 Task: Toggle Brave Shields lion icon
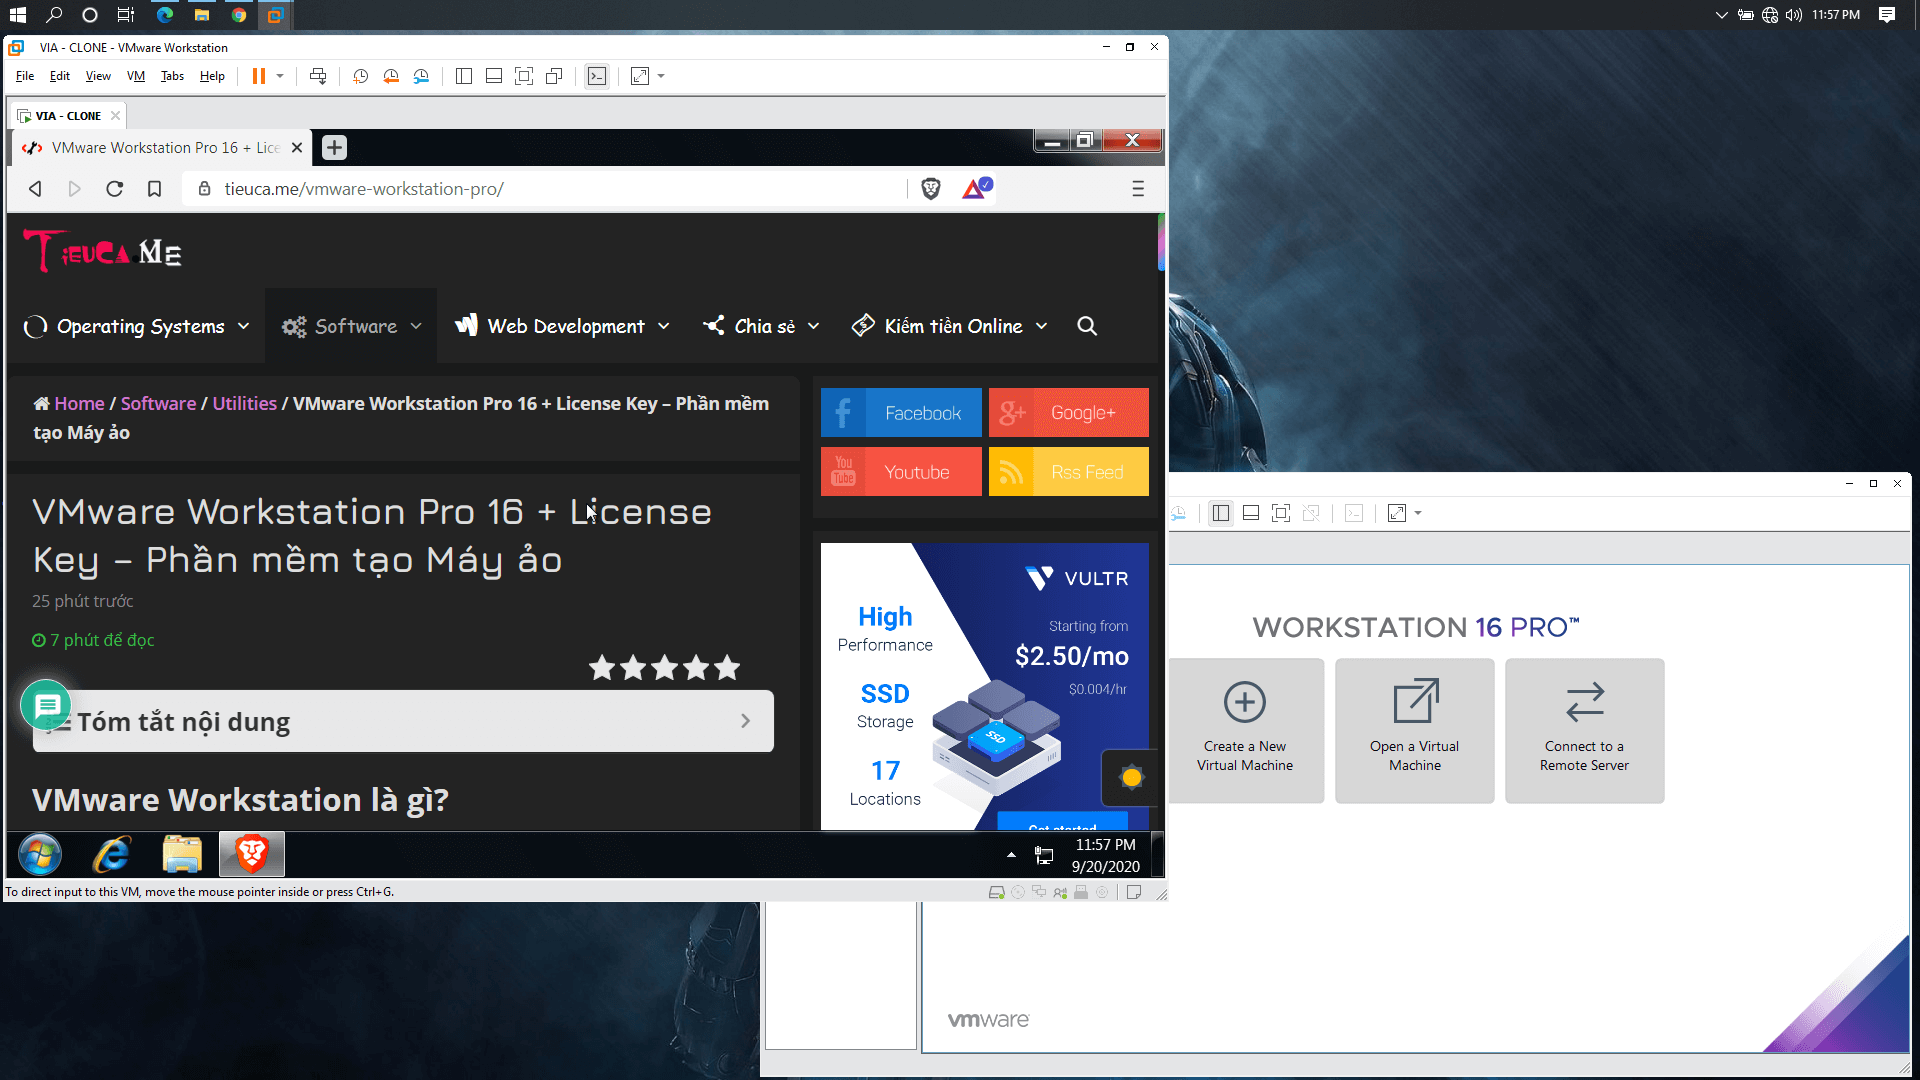(x=931, y=188)
